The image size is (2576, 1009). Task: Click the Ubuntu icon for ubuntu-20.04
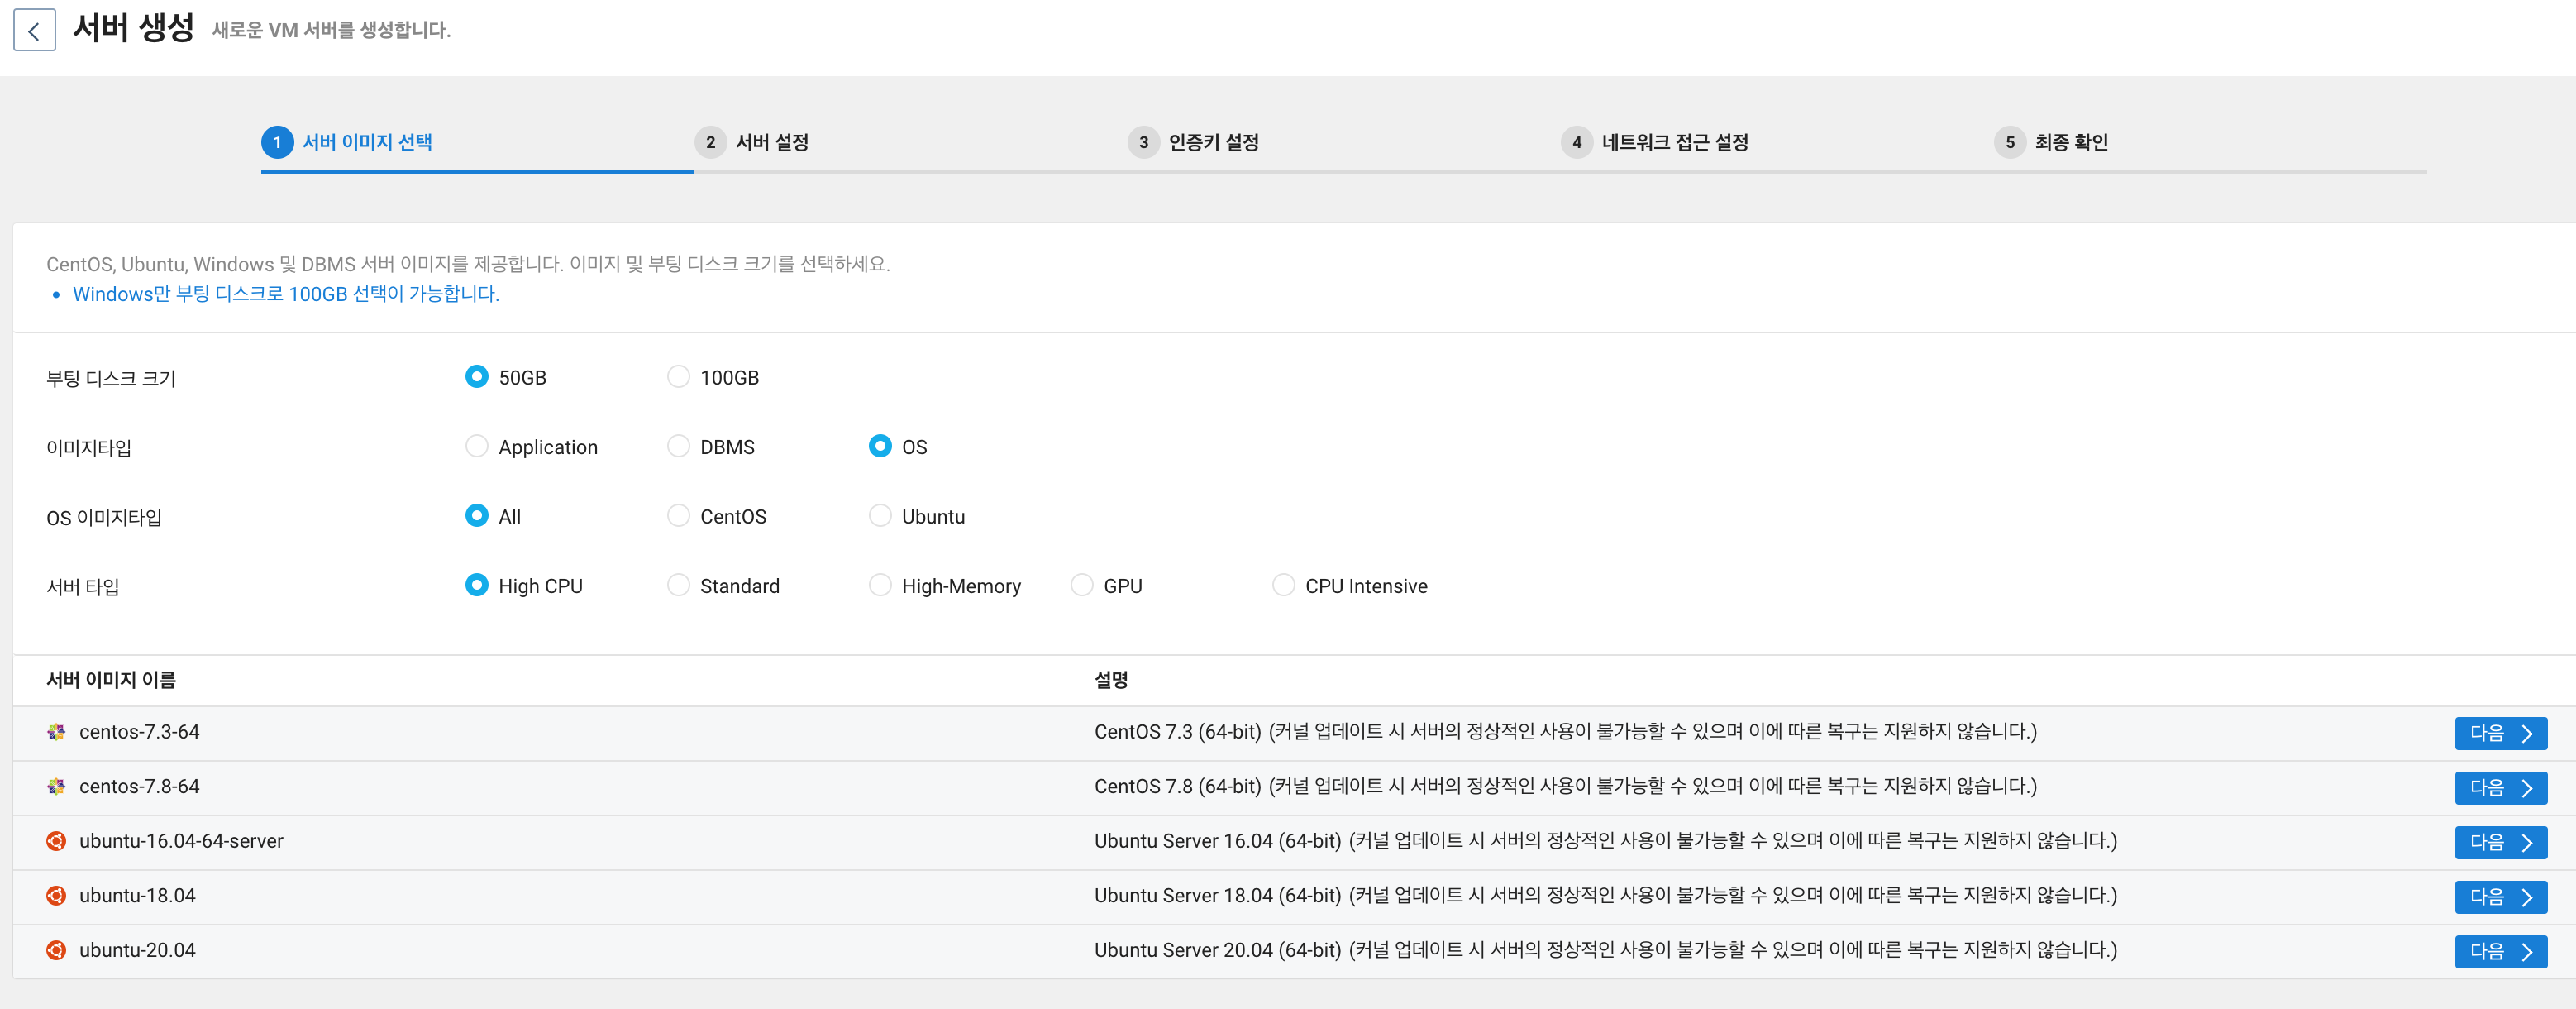coord(56,950)
